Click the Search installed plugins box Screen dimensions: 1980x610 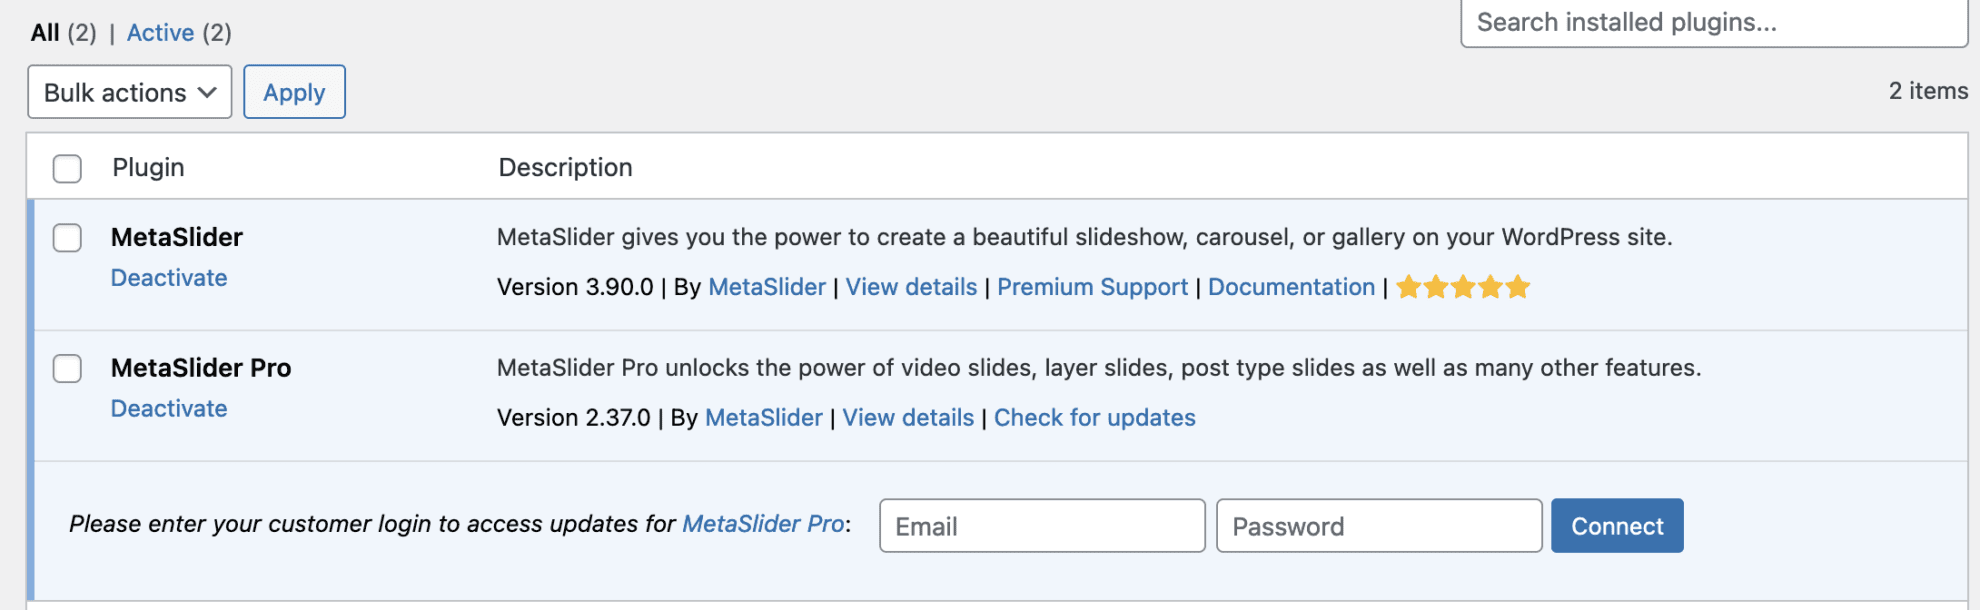pos(1712,21)
